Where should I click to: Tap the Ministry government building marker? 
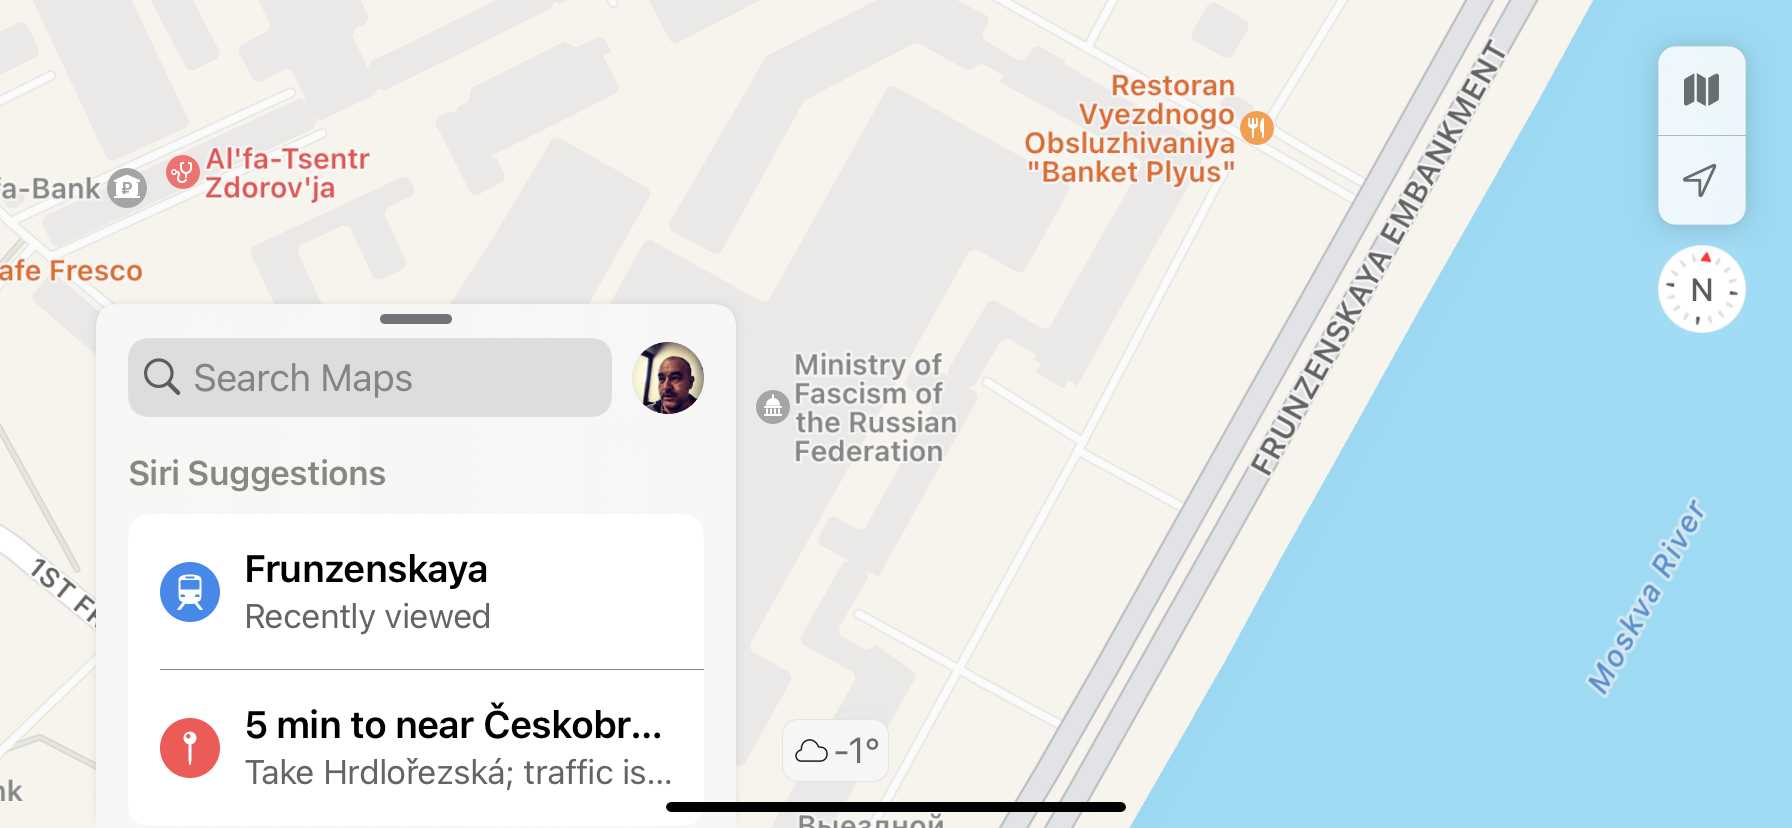tap(773, 407)
